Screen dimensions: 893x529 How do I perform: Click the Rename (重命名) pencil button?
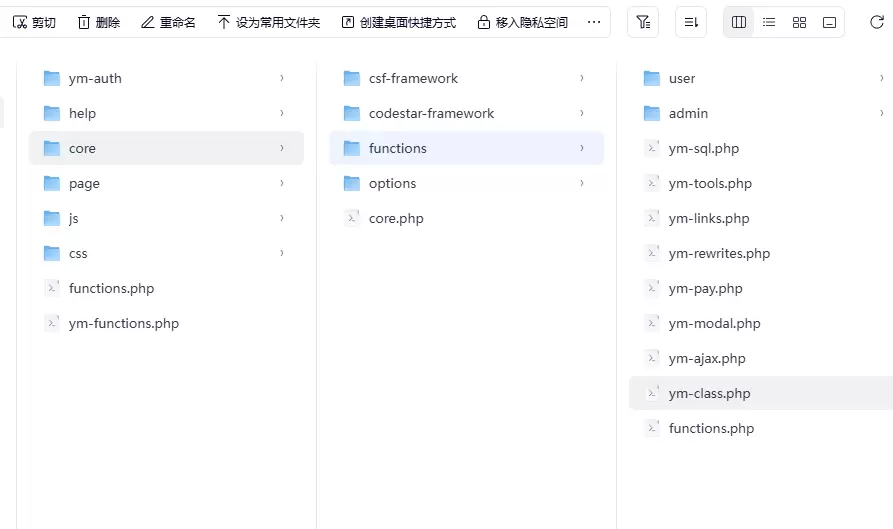pyautogui.click(x=168, y=22)
